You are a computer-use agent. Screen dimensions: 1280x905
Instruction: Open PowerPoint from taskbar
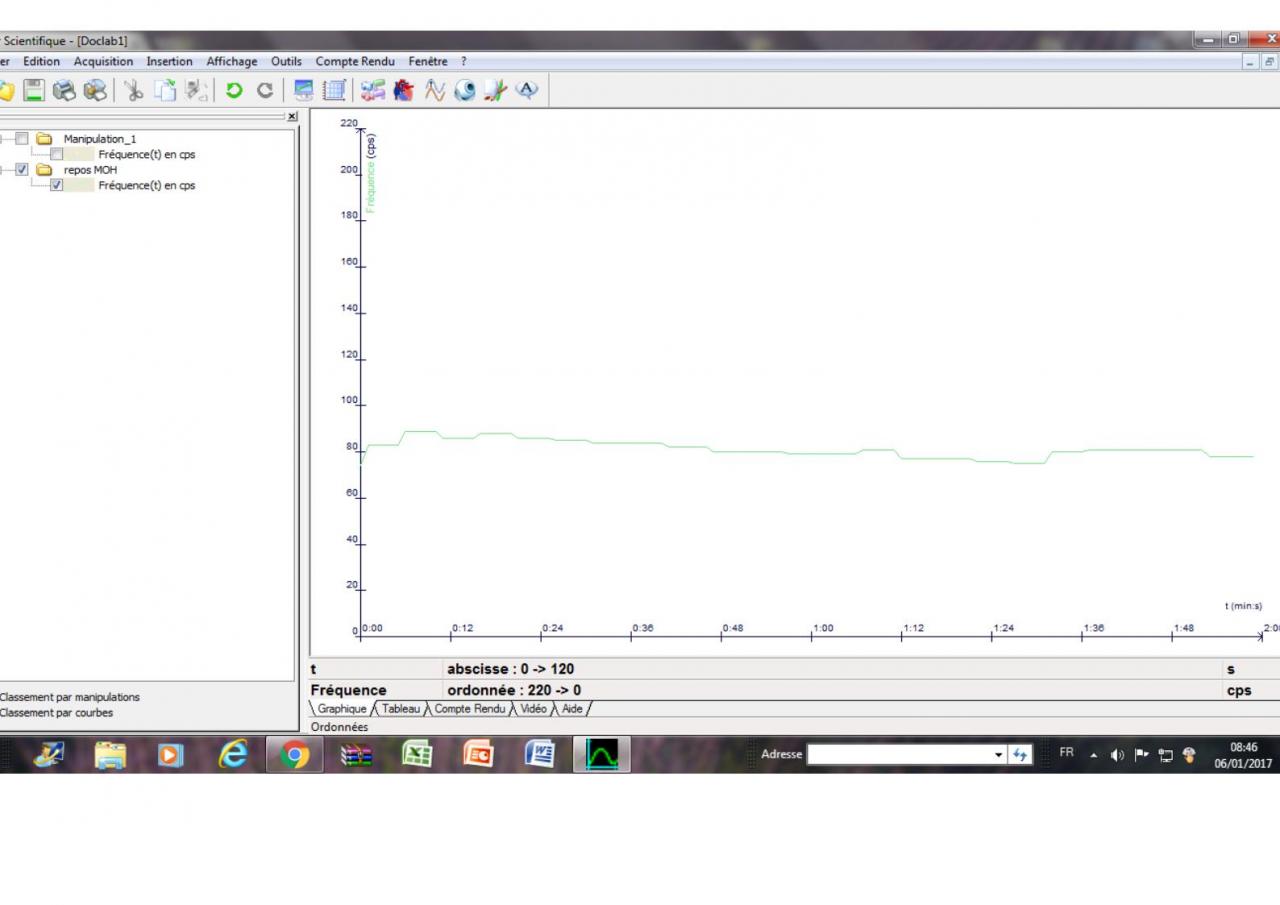click(x=478, y=755)
